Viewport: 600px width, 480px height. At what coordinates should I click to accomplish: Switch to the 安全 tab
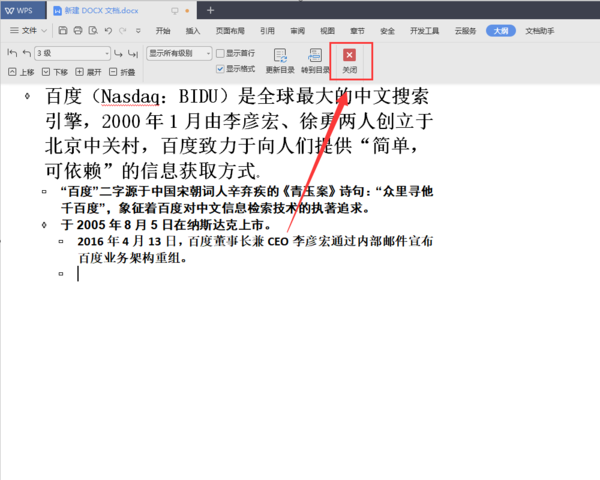point(387,31)
